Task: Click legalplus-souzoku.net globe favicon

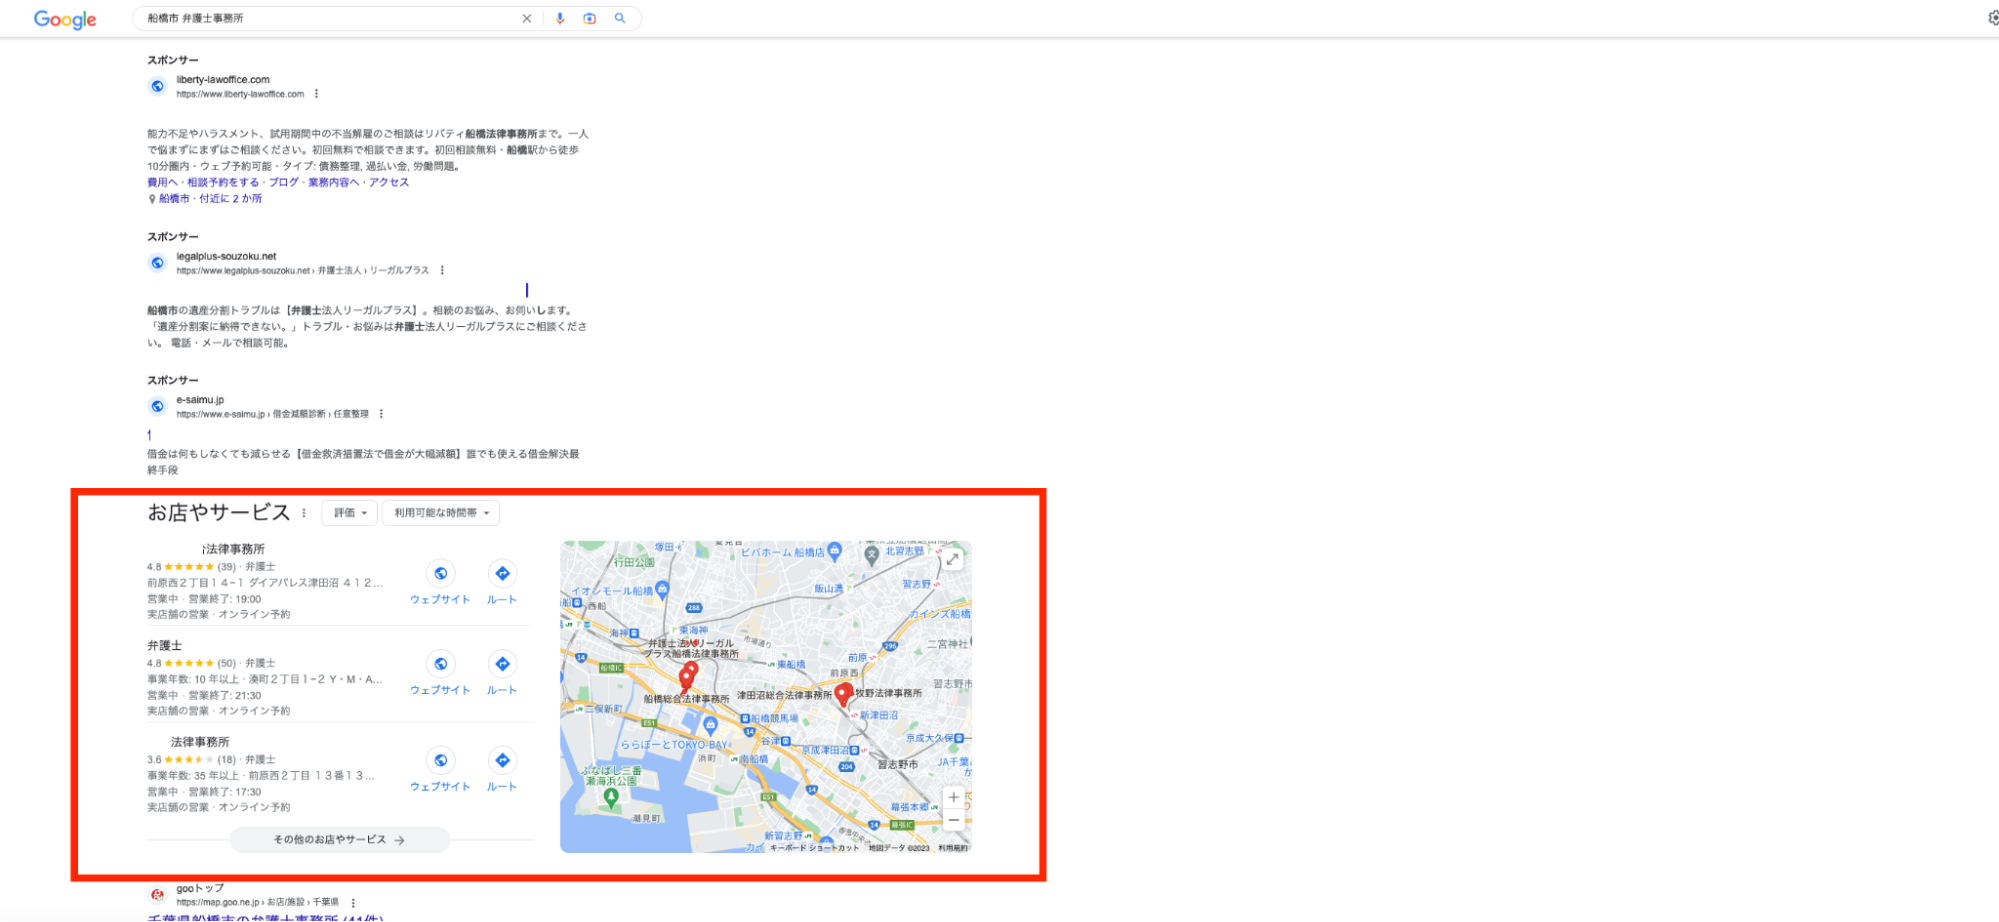Action: pos(157,263)
